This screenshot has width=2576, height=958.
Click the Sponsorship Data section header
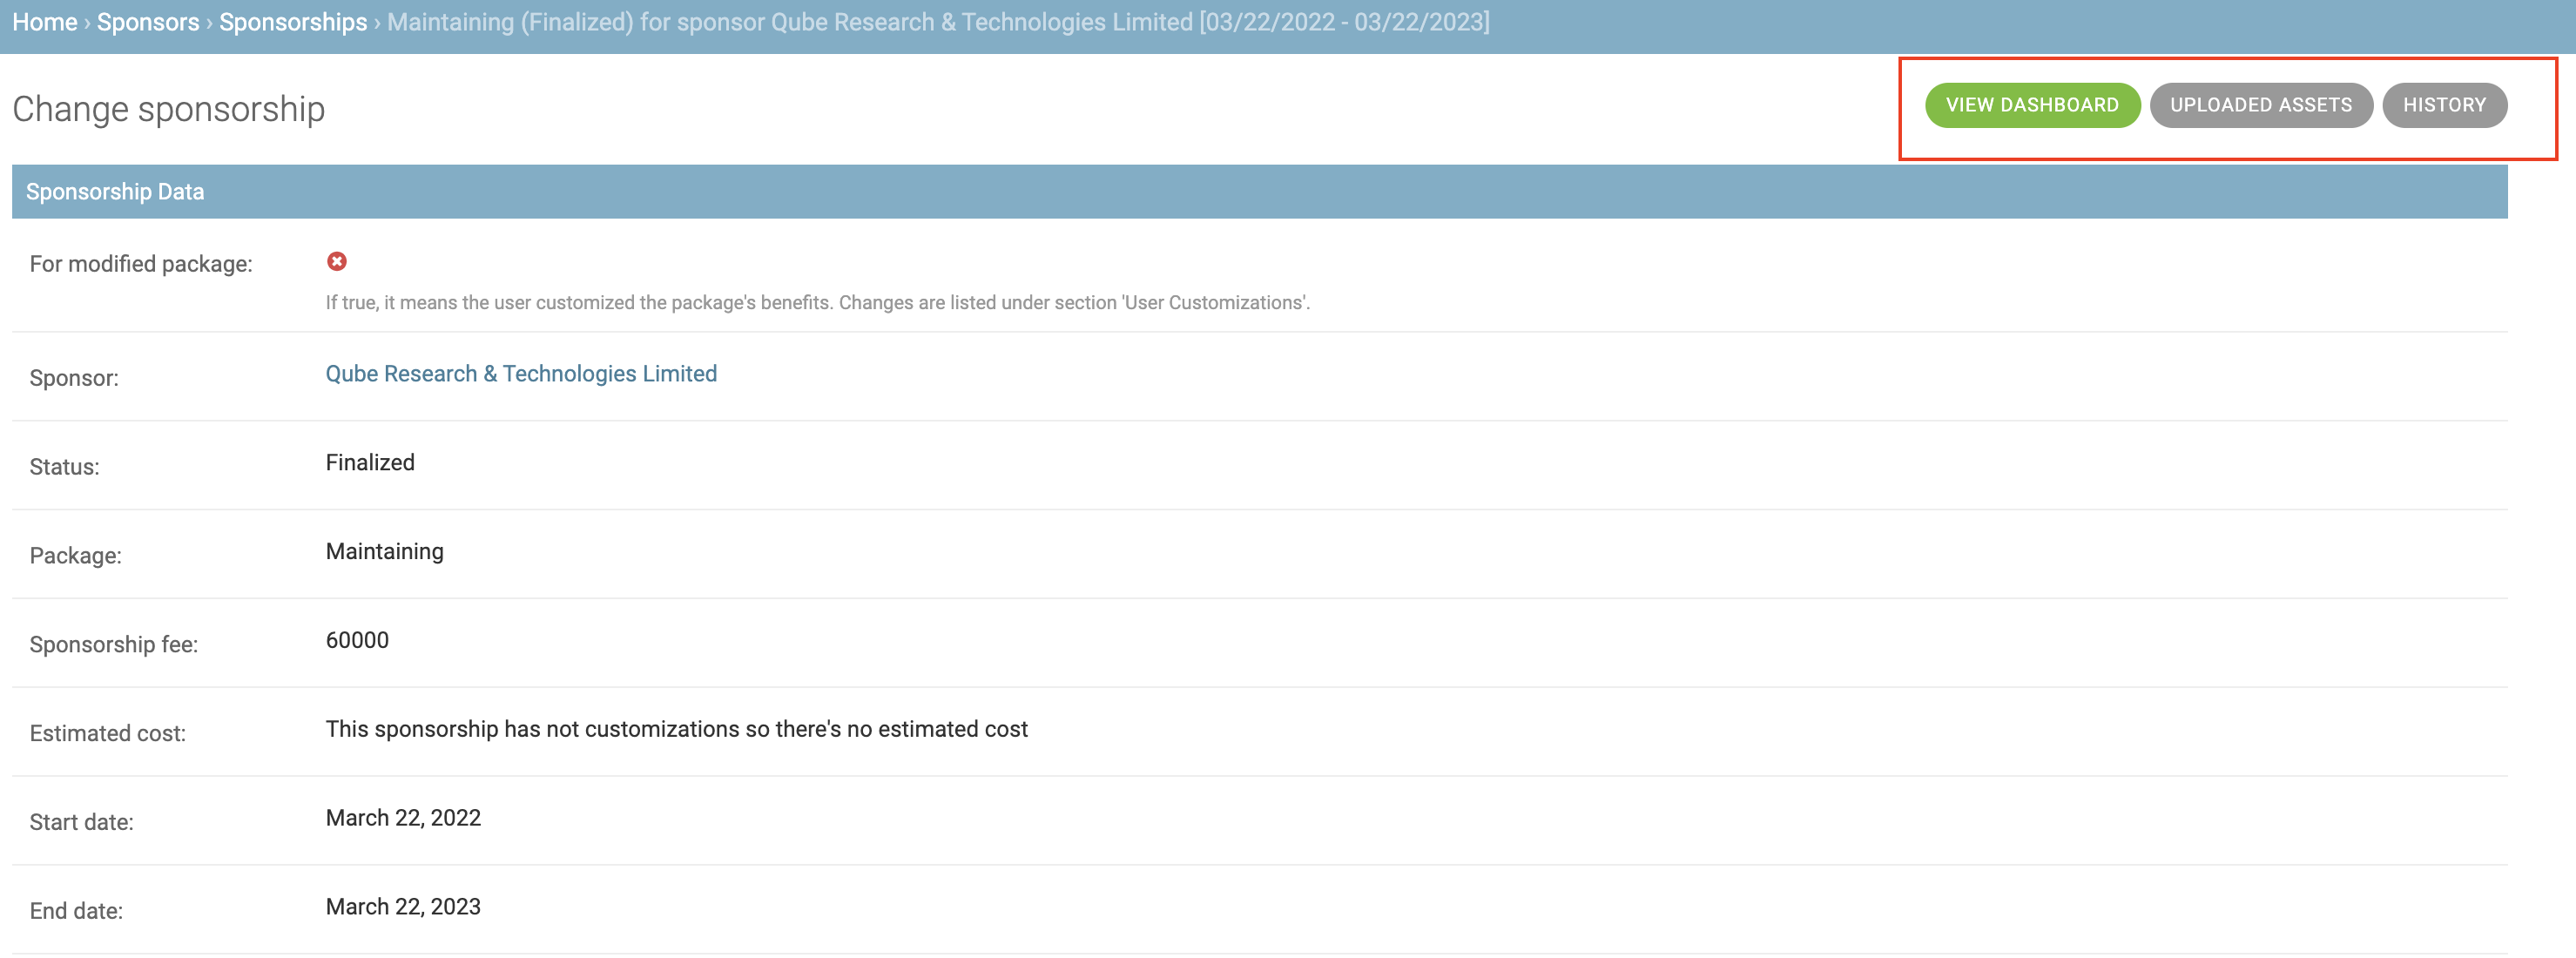[116, 191]
